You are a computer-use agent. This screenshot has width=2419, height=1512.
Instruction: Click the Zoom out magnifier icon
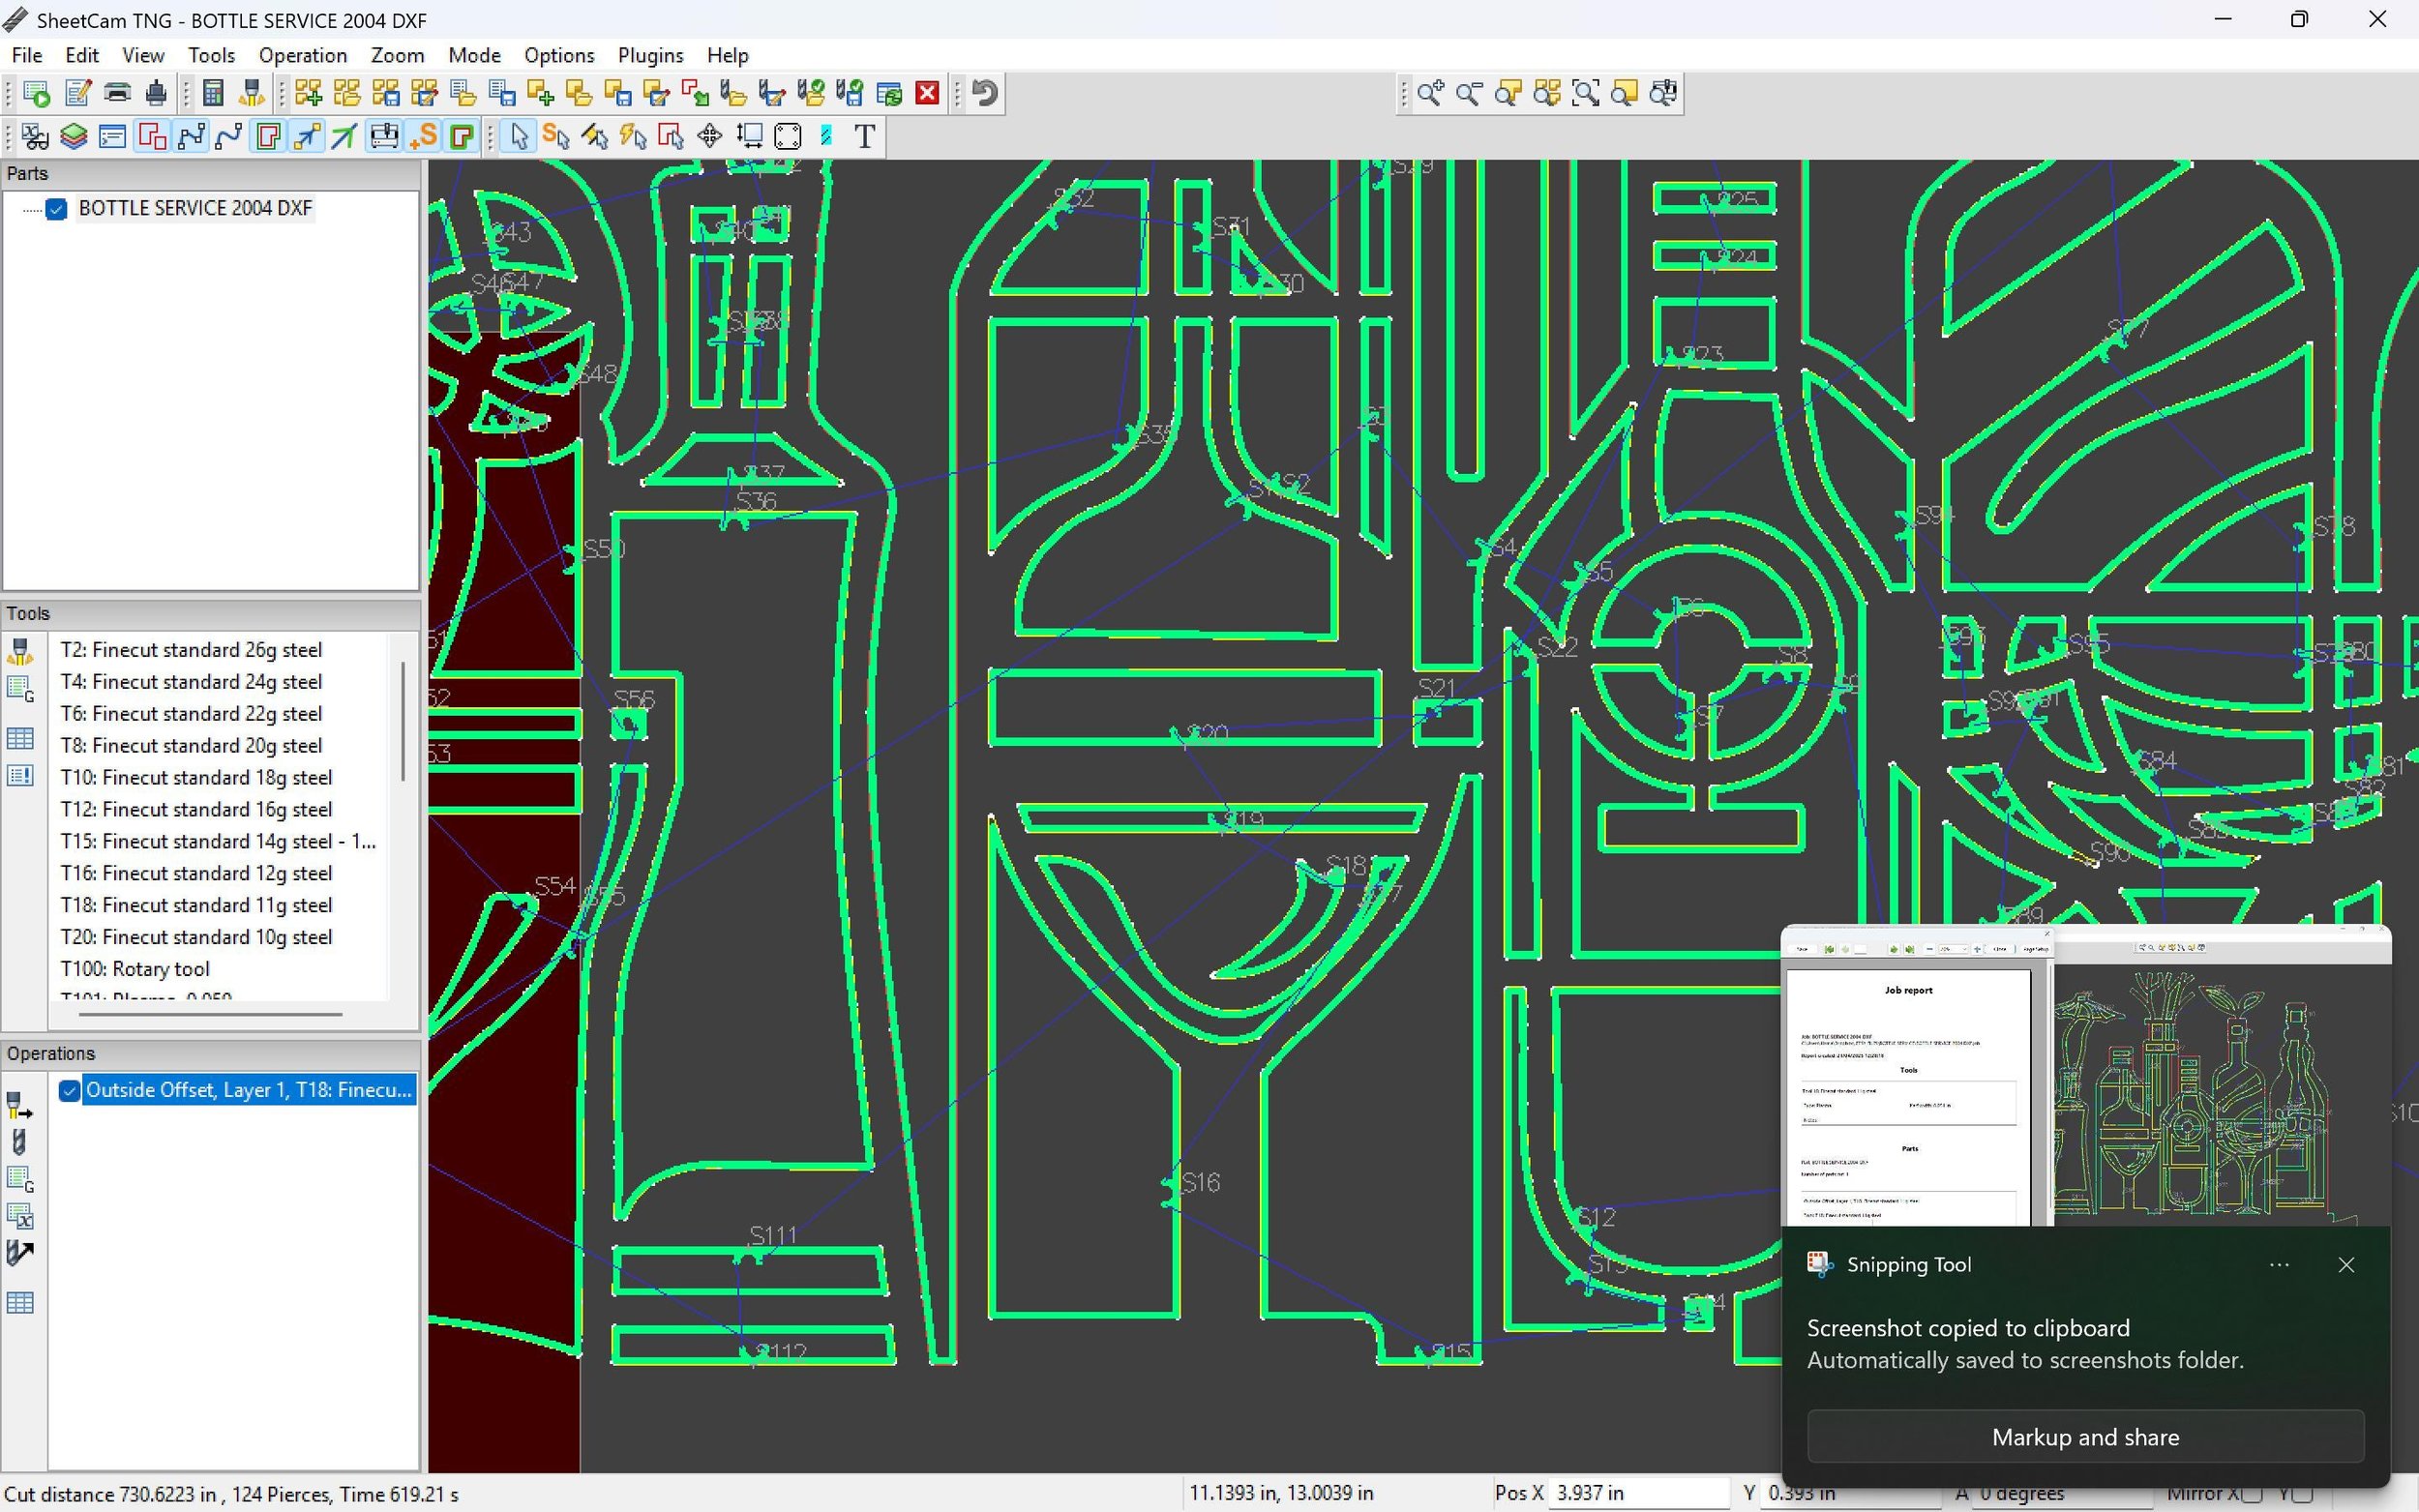coord(1469,93)
